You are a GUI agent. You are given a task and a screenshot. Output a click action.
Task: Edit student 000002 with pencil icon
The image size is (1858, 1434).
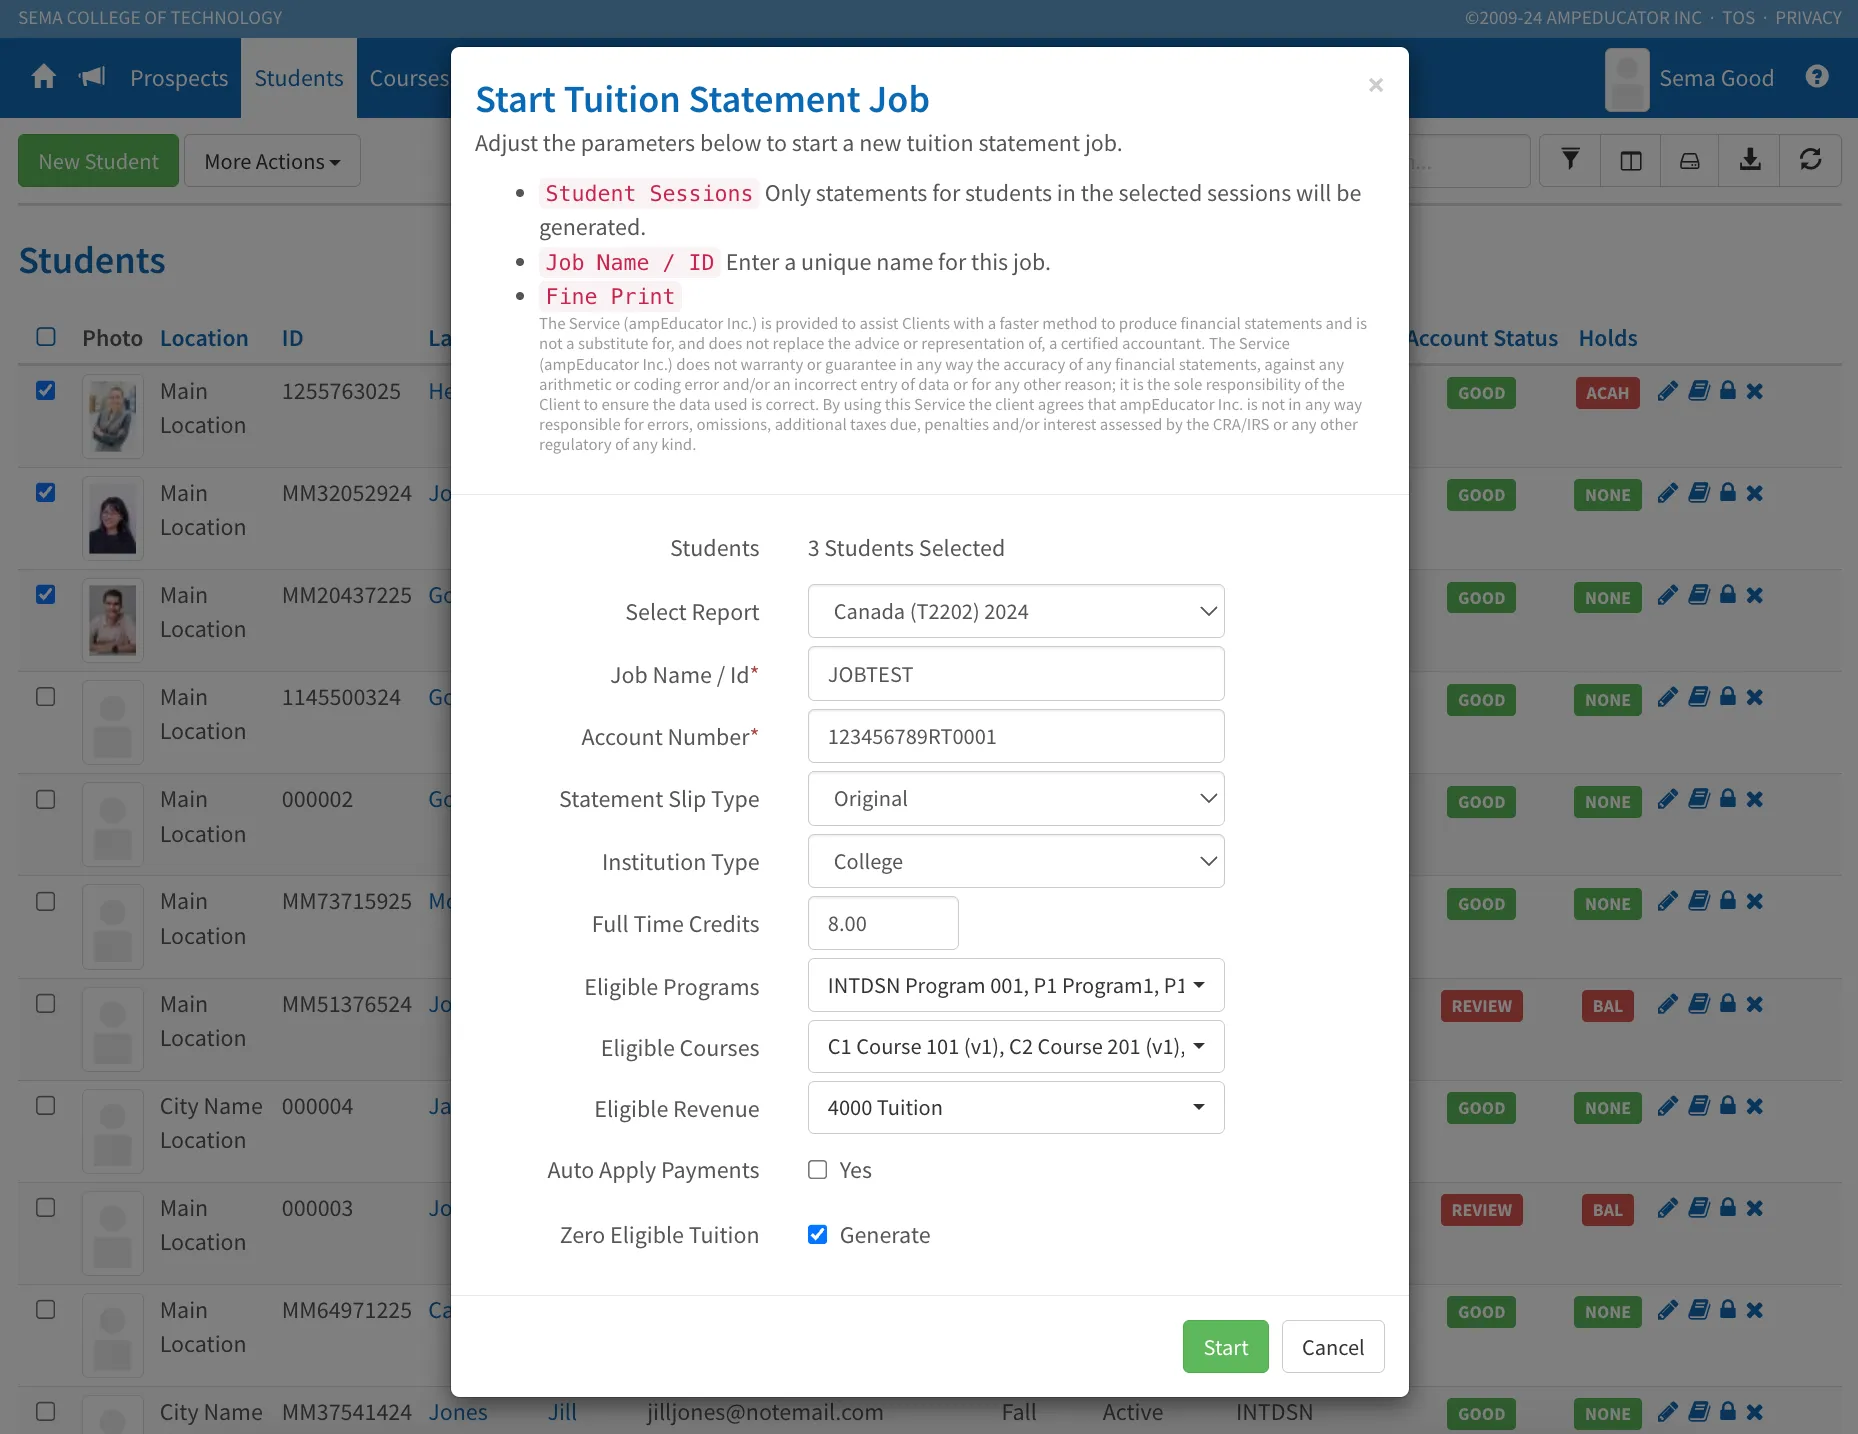1667,799
